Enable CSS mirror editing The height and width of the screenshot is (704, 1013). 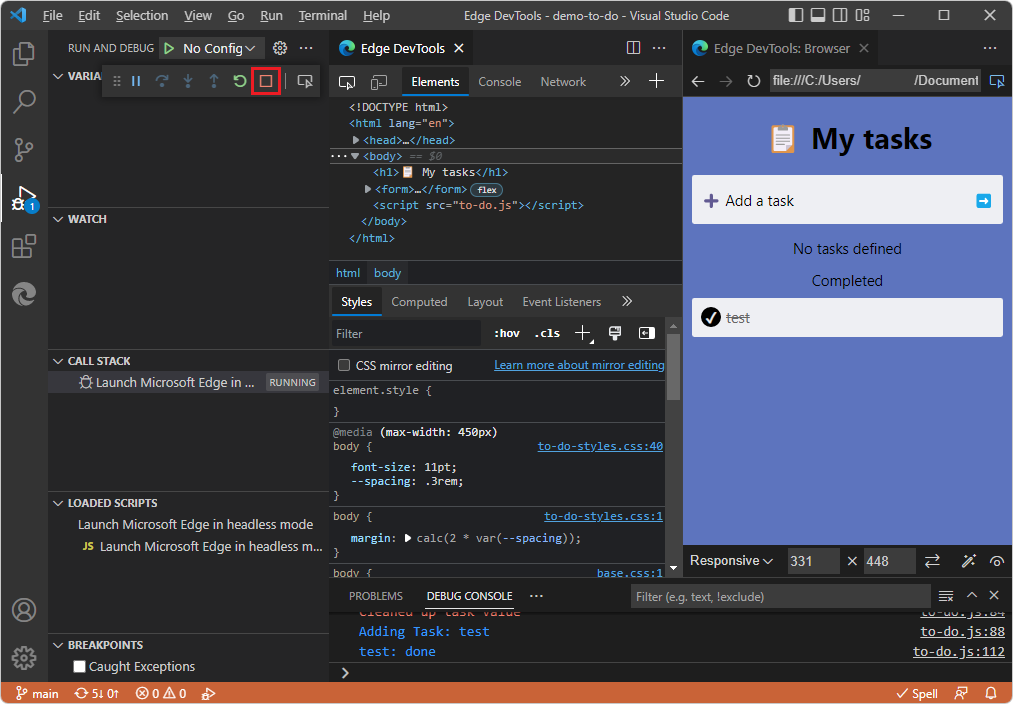point(344,365)
